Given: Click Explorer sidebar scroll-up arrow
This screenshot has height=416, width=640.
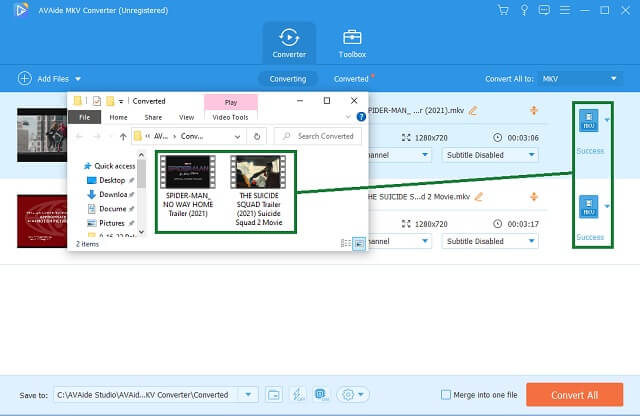Looking at the screenshot, I should [x=141, y=155].
